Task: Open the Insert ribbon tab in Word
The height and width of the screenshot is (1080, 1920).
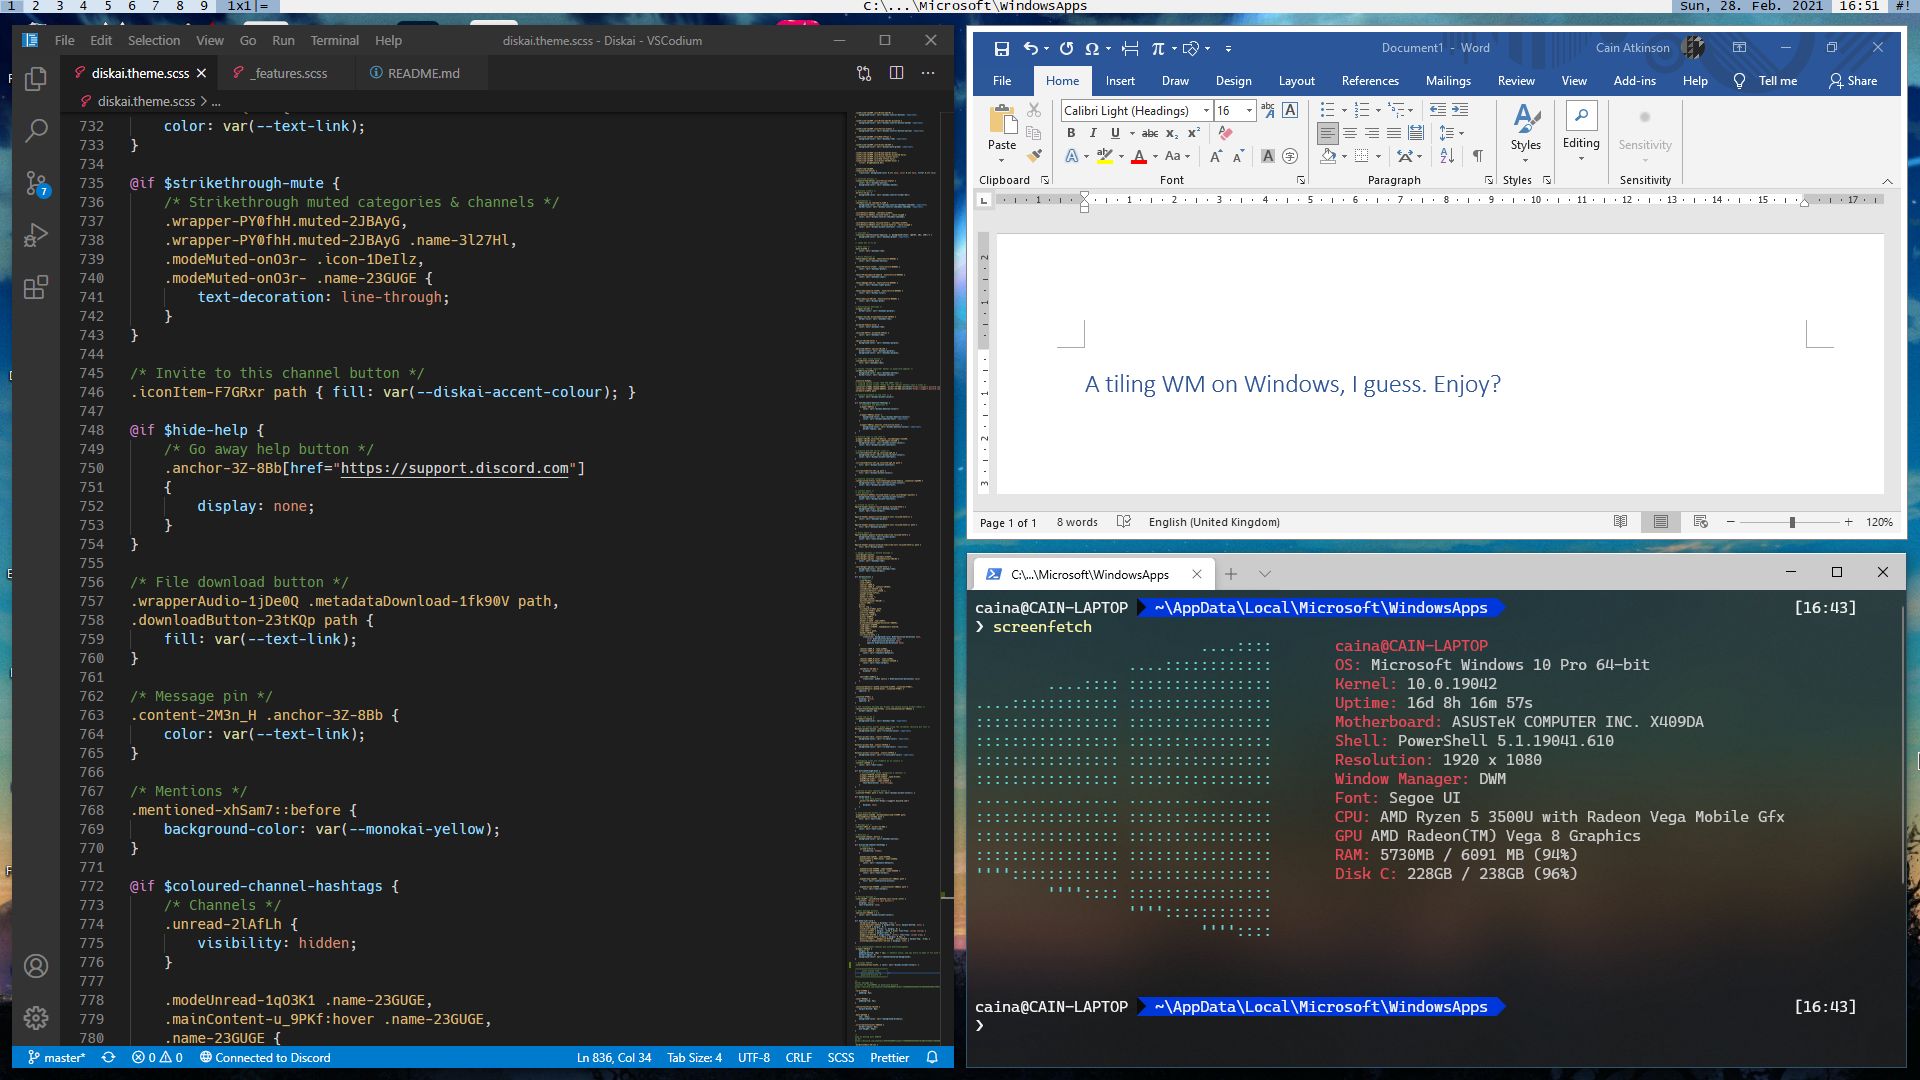Action: click(x=1119, y=81)
